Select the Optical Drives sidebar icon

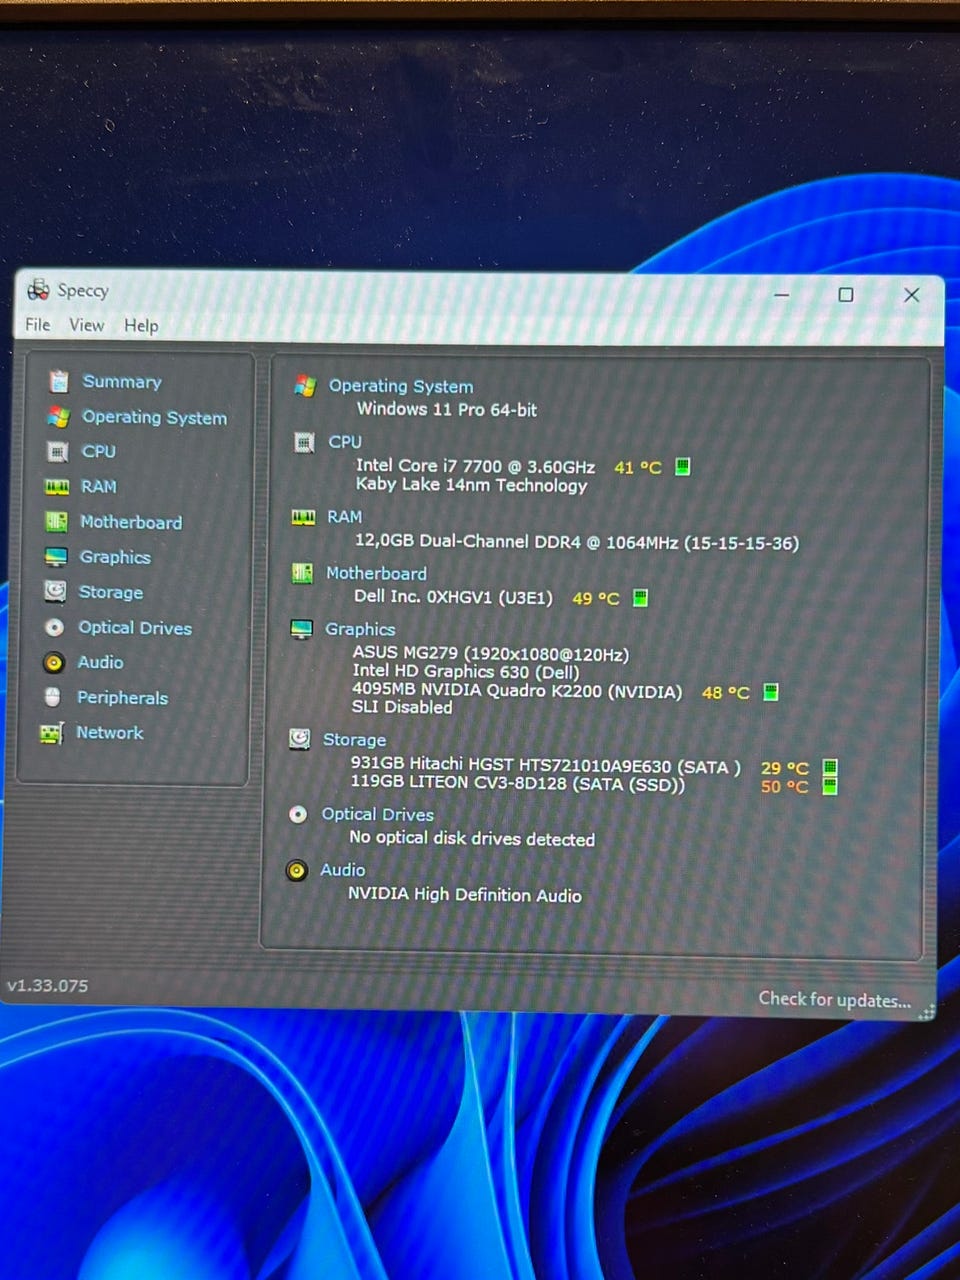[55, 627]
